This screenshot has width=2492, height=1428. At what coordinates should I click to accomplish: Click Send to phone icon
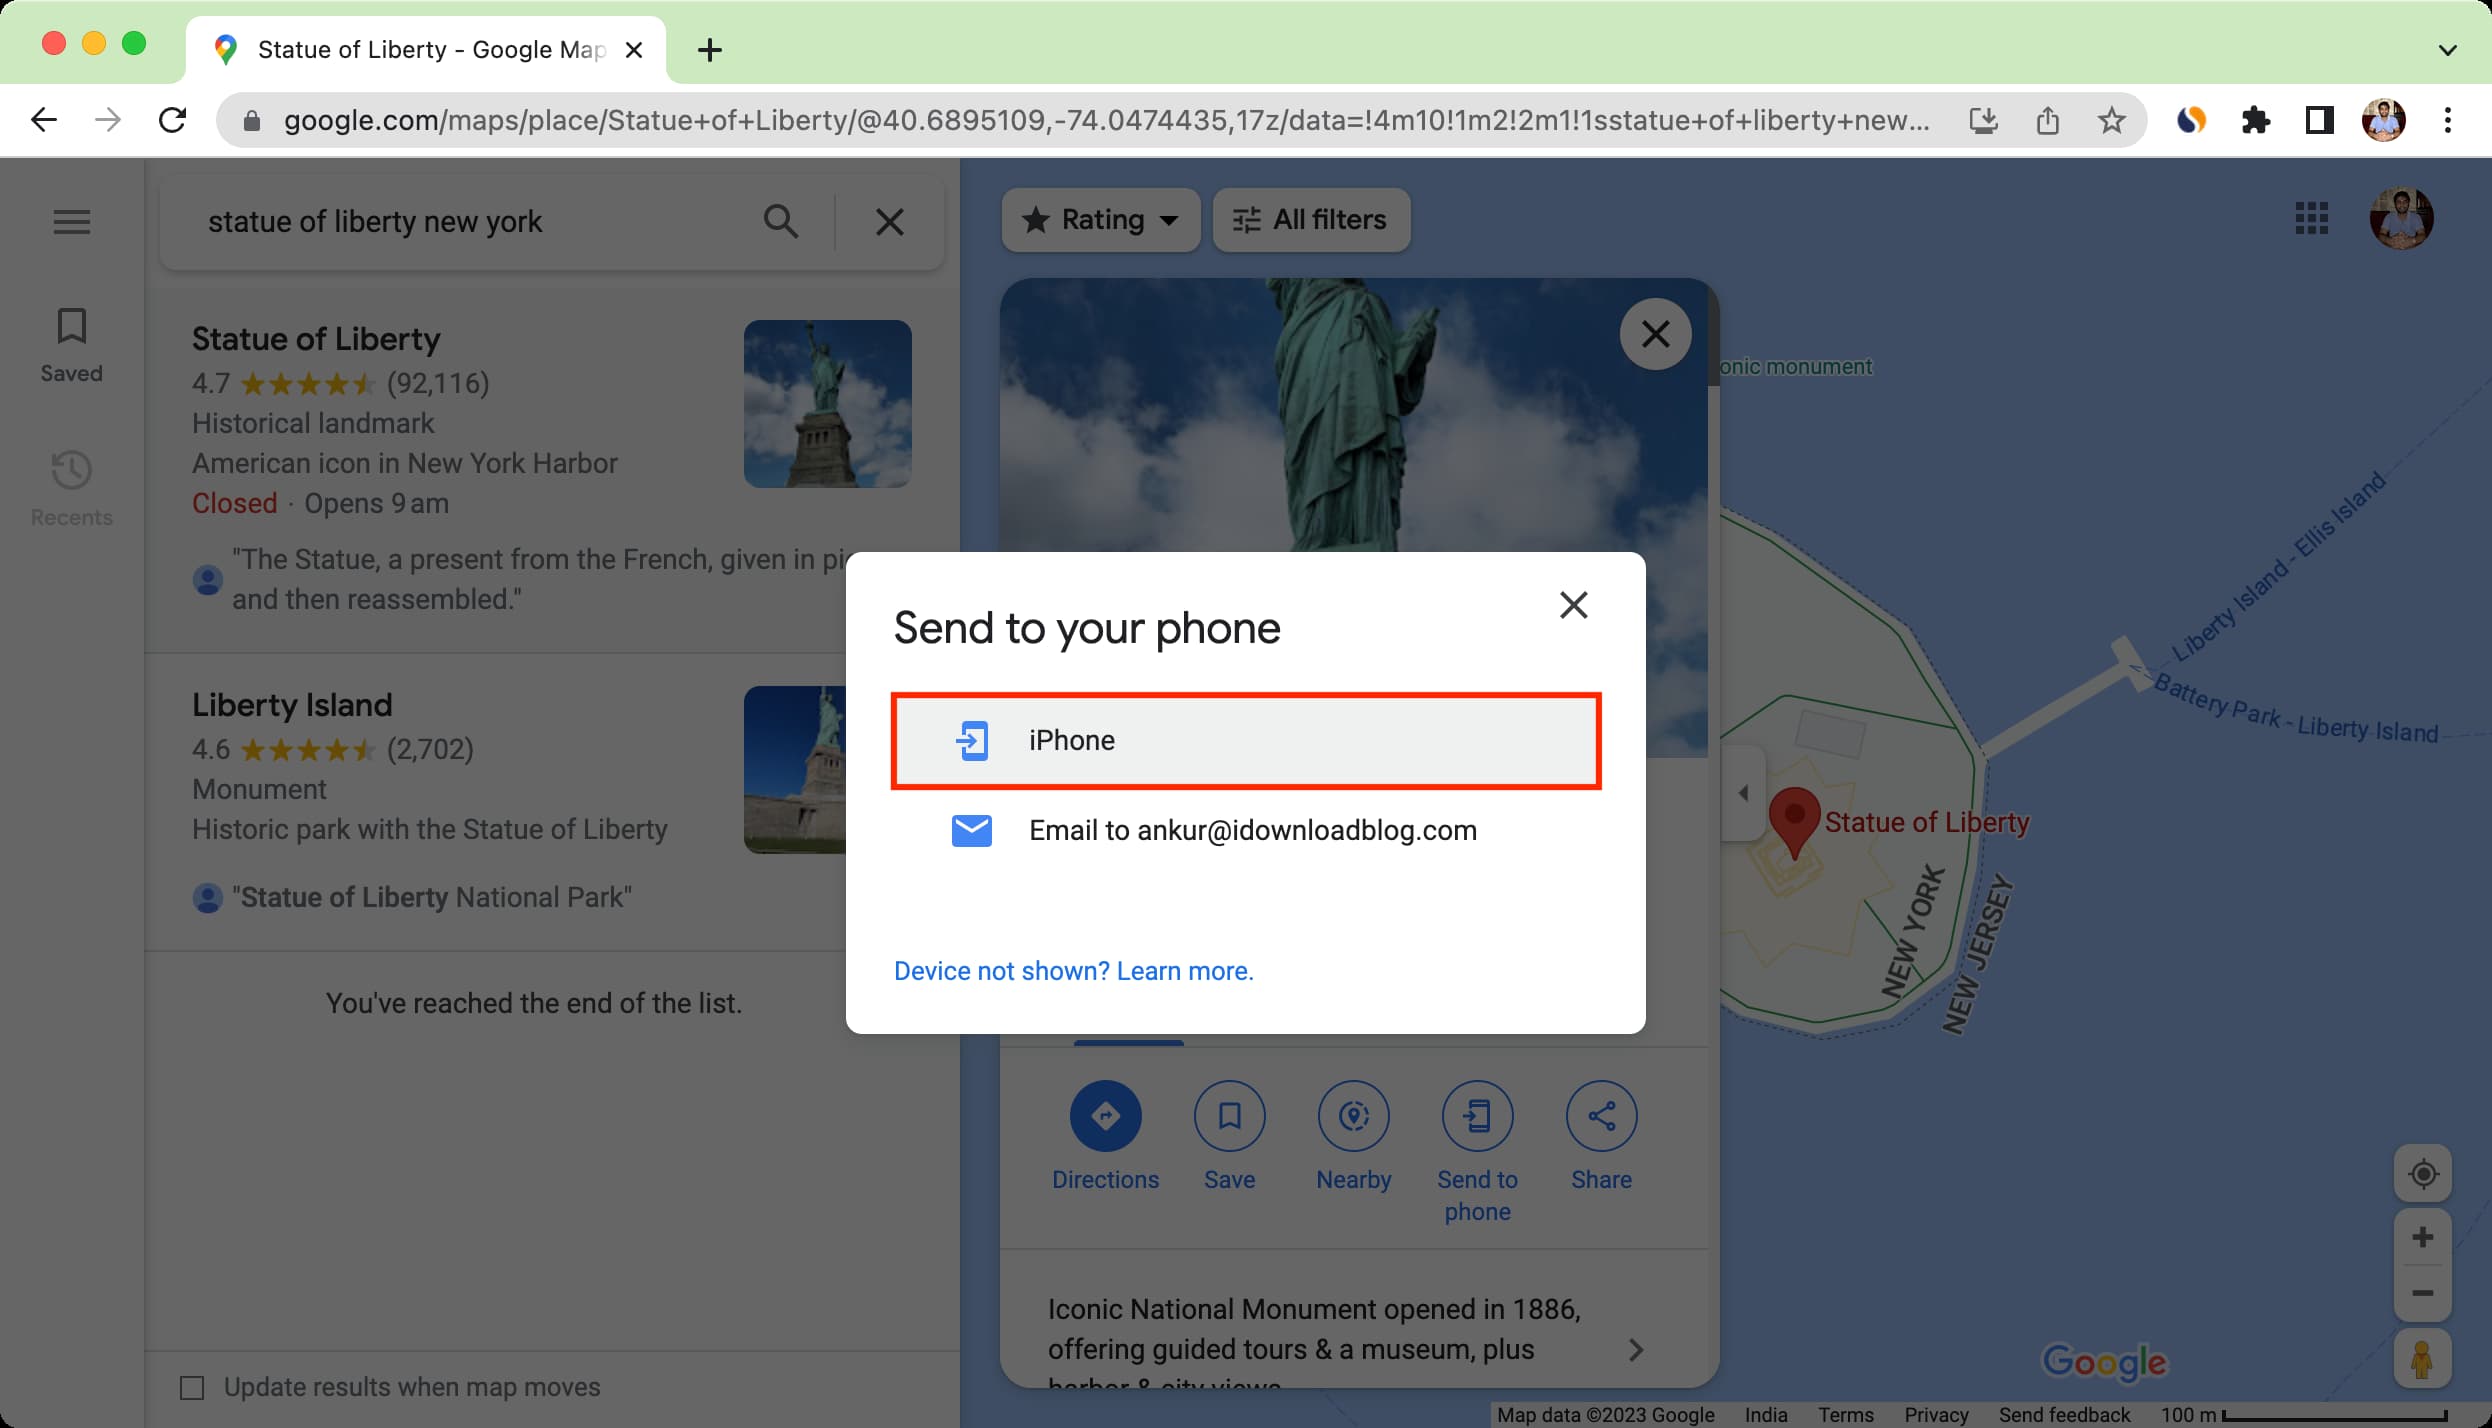tap(1477, 1116)
